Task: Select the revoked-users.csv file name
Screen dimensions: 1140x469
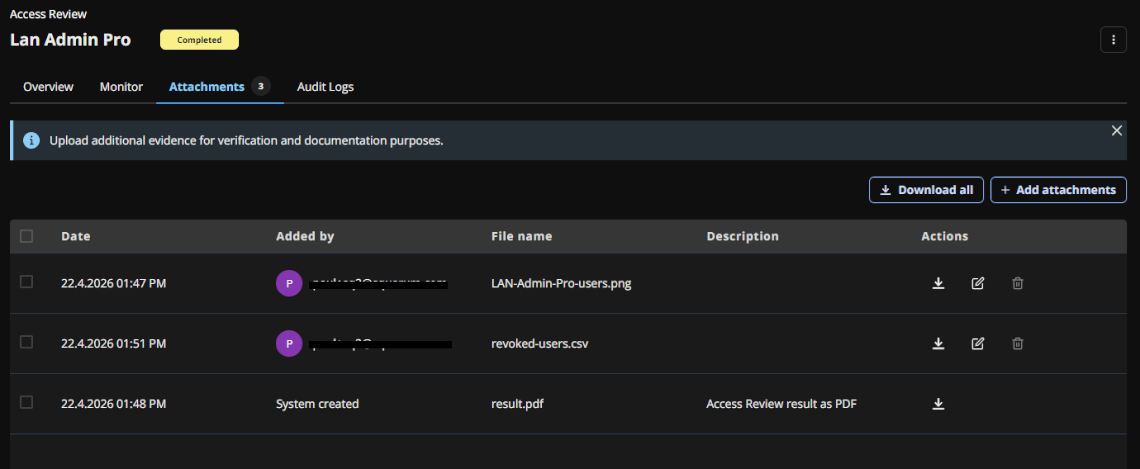Action: pyautogui.click(x=539, y=343)
